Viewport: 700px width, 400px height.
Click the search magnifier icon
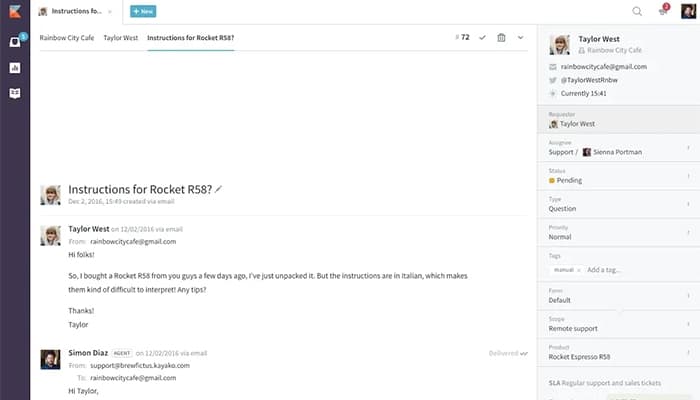pyautogui.click(x=637, y=12)
